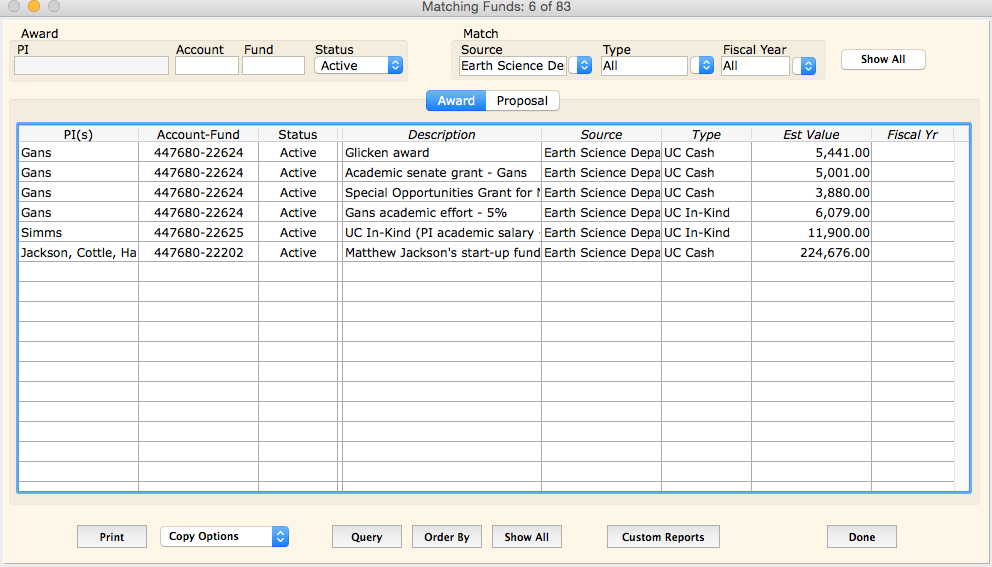The height and width of the screenshot is (567, 992).
Task: Click the Done button
Action: [x=861, y=537]
